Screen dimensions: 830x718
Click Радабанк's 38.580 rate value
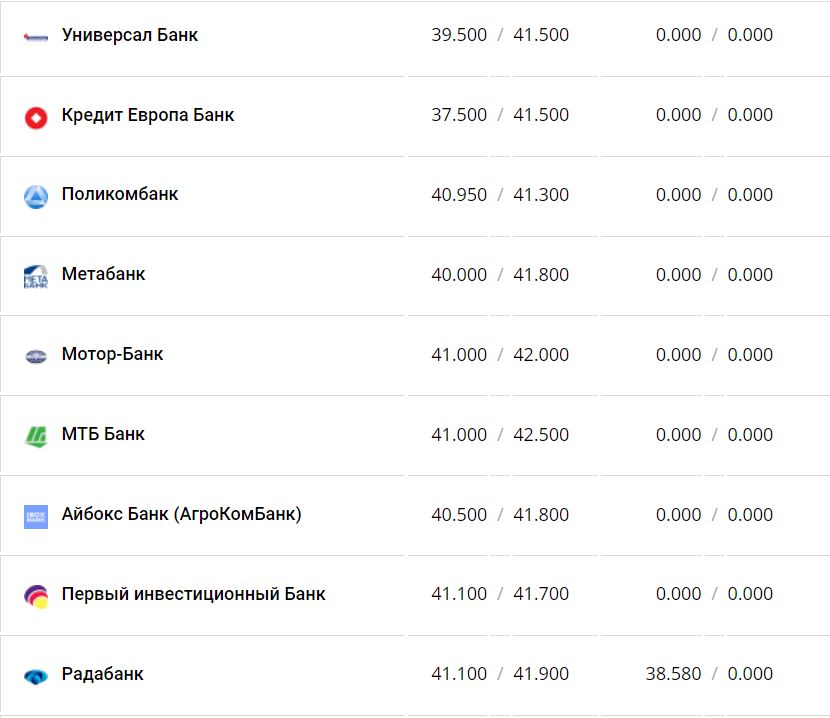point(673,674)
